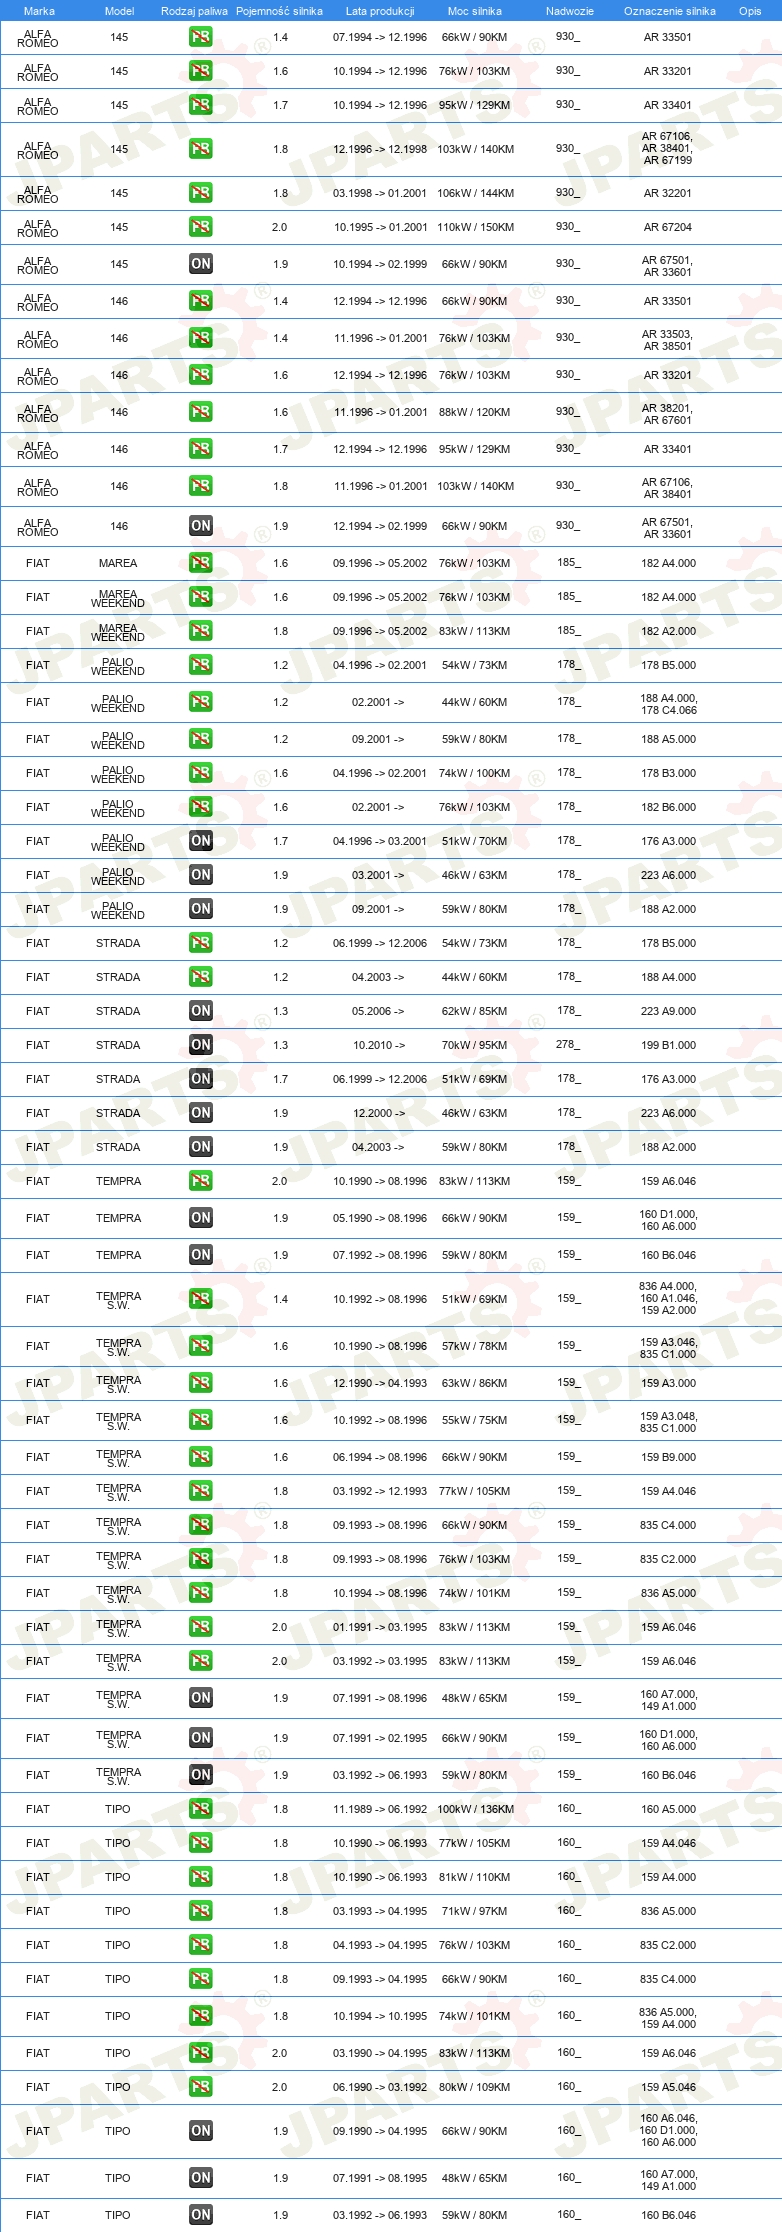
Task: Click power value 71kW / 97KM
Action: coord(475,1911)
